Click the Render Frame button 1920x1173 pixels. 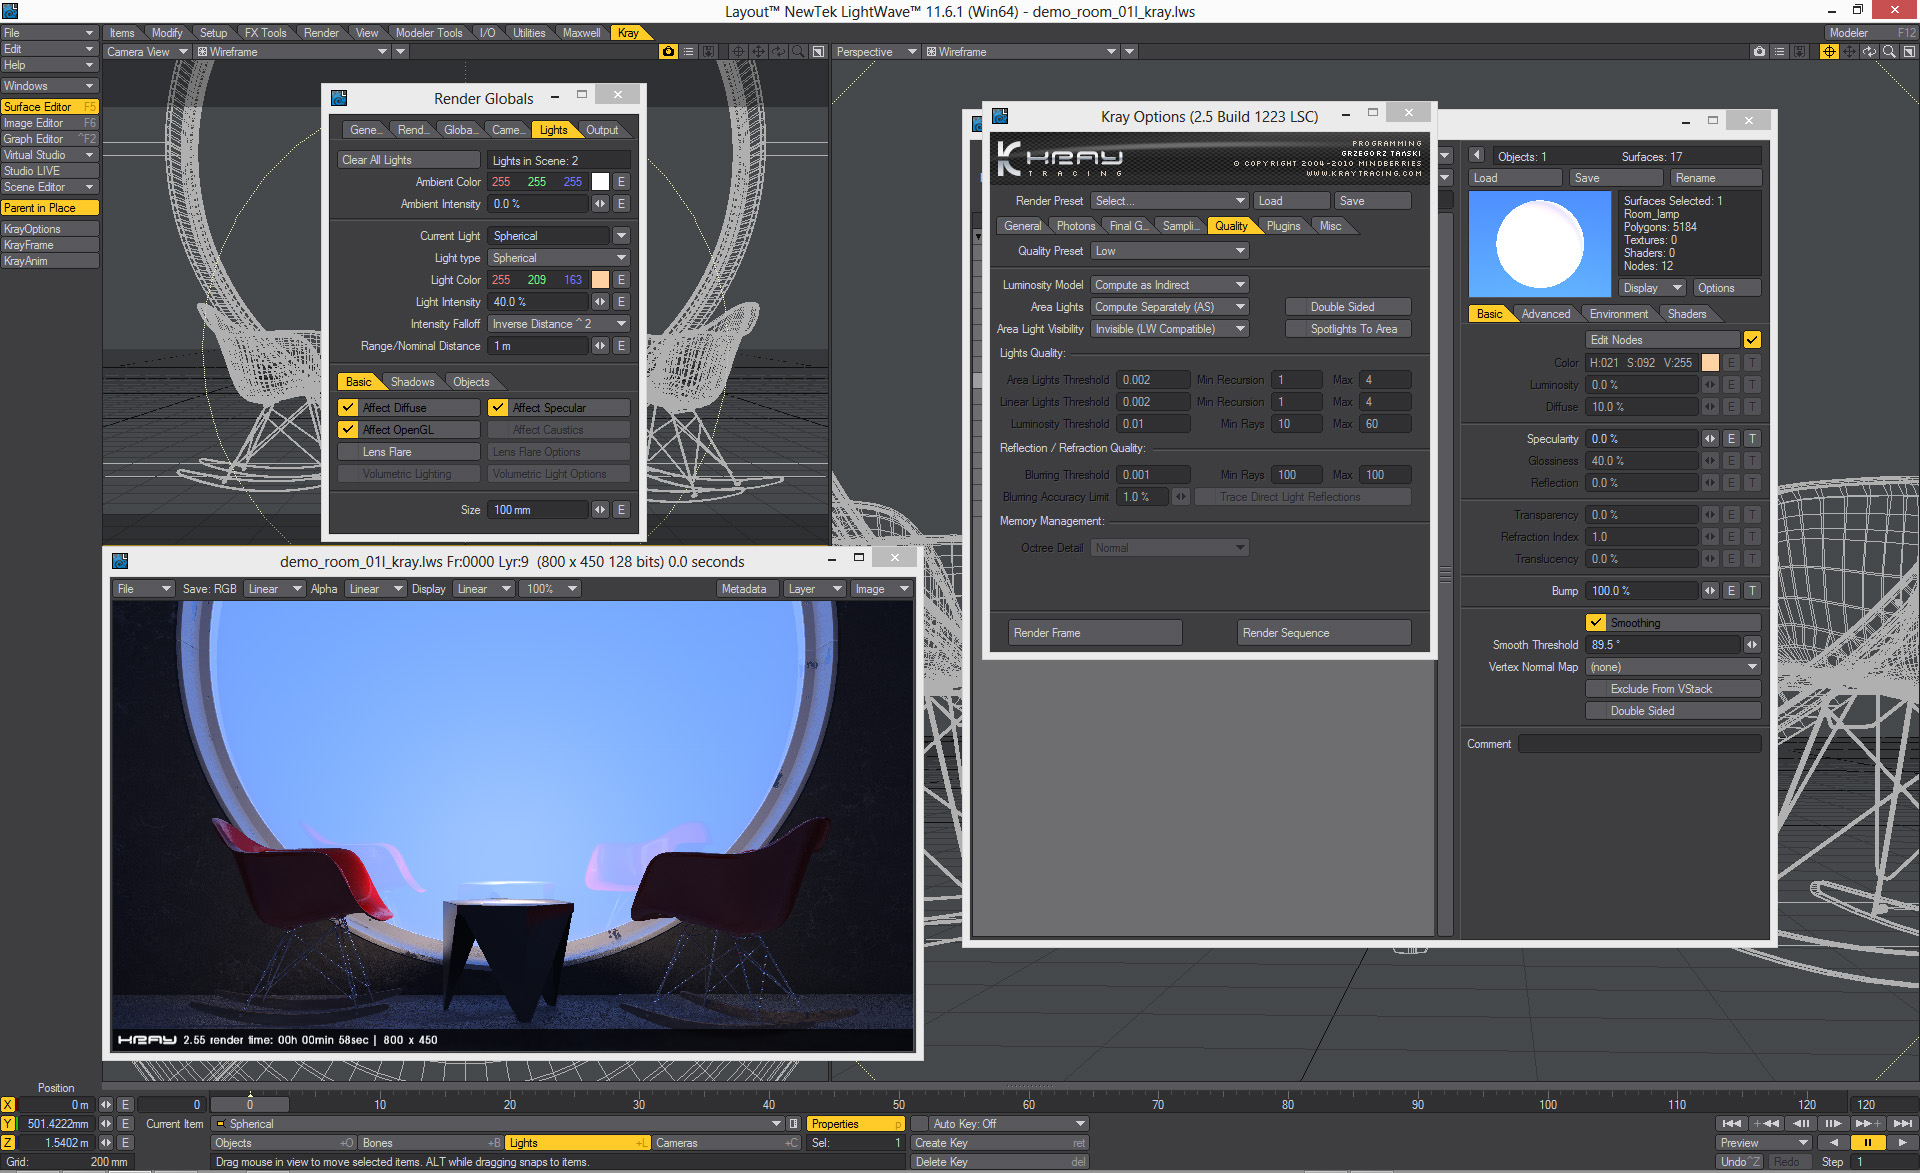coord(1095,633)
